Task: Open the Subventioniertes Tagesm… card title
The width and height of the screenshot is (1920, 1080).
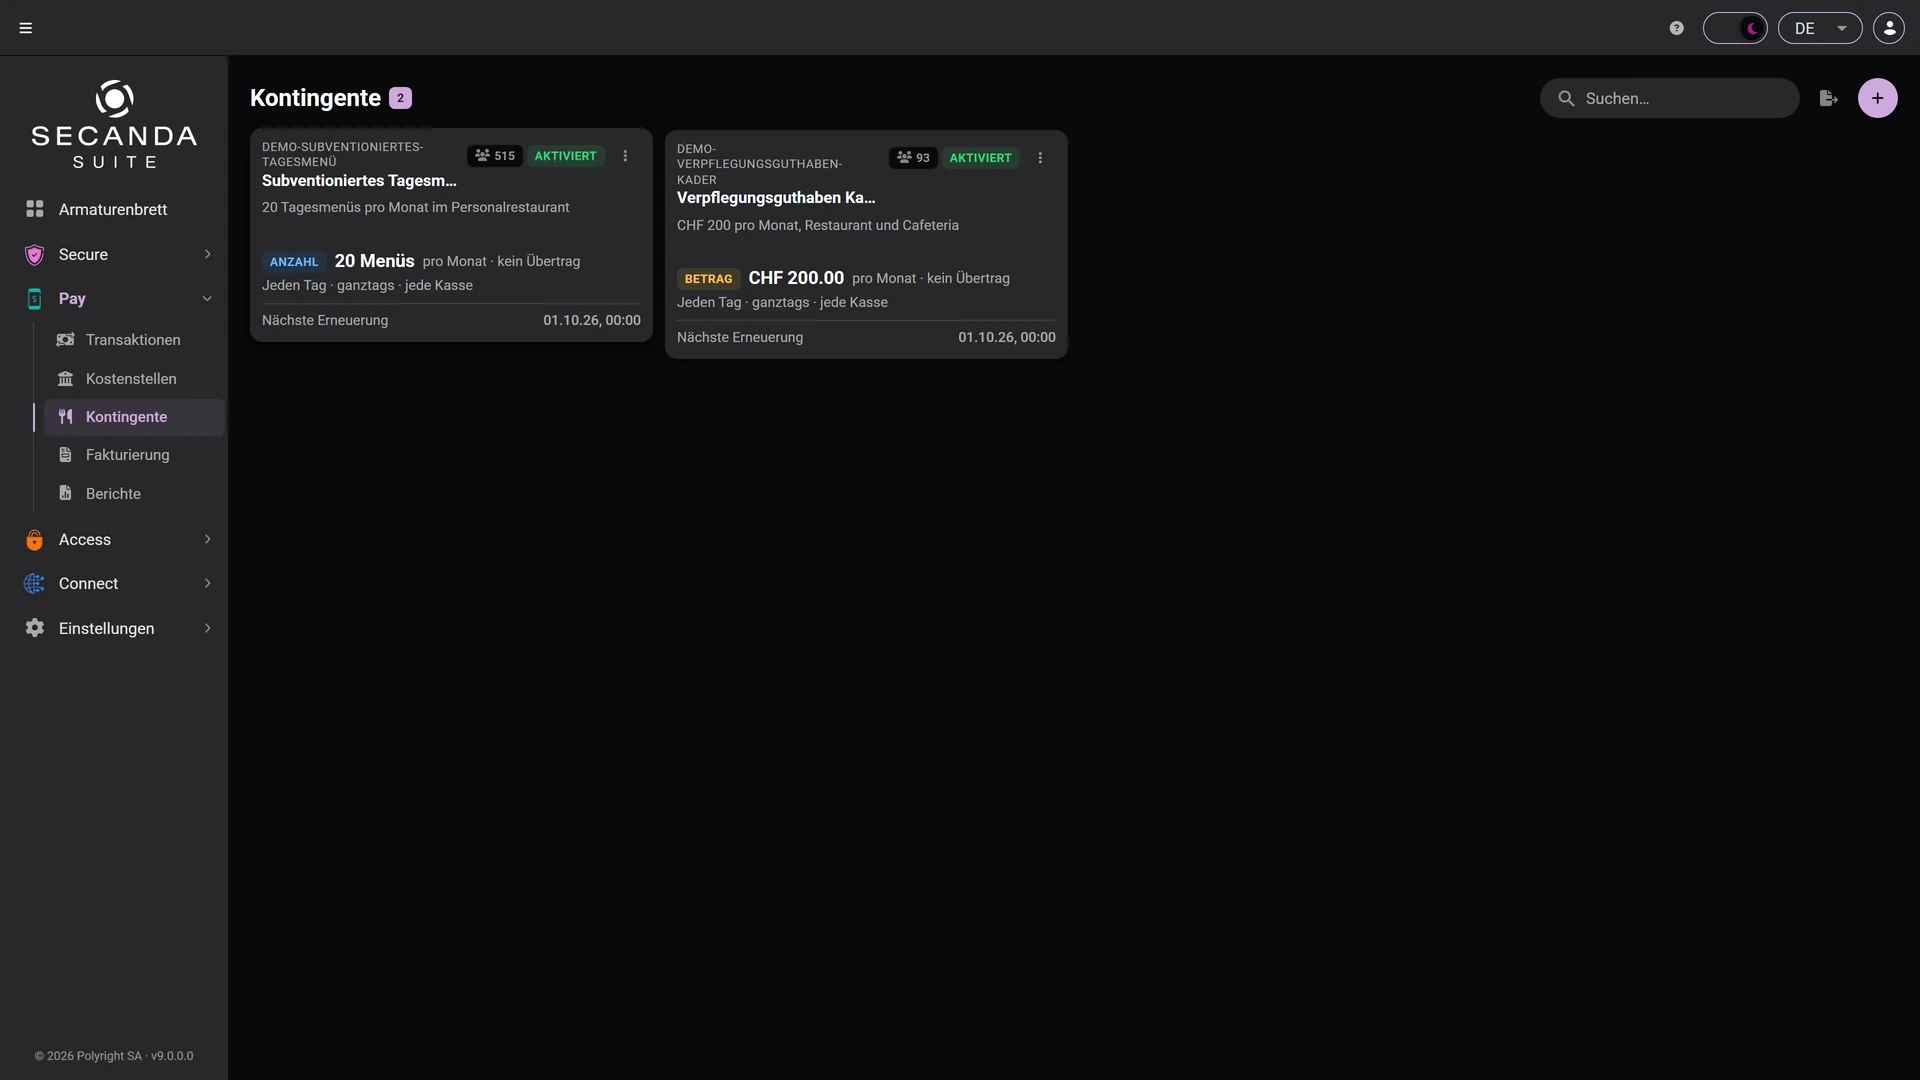Action: (359, 181)
